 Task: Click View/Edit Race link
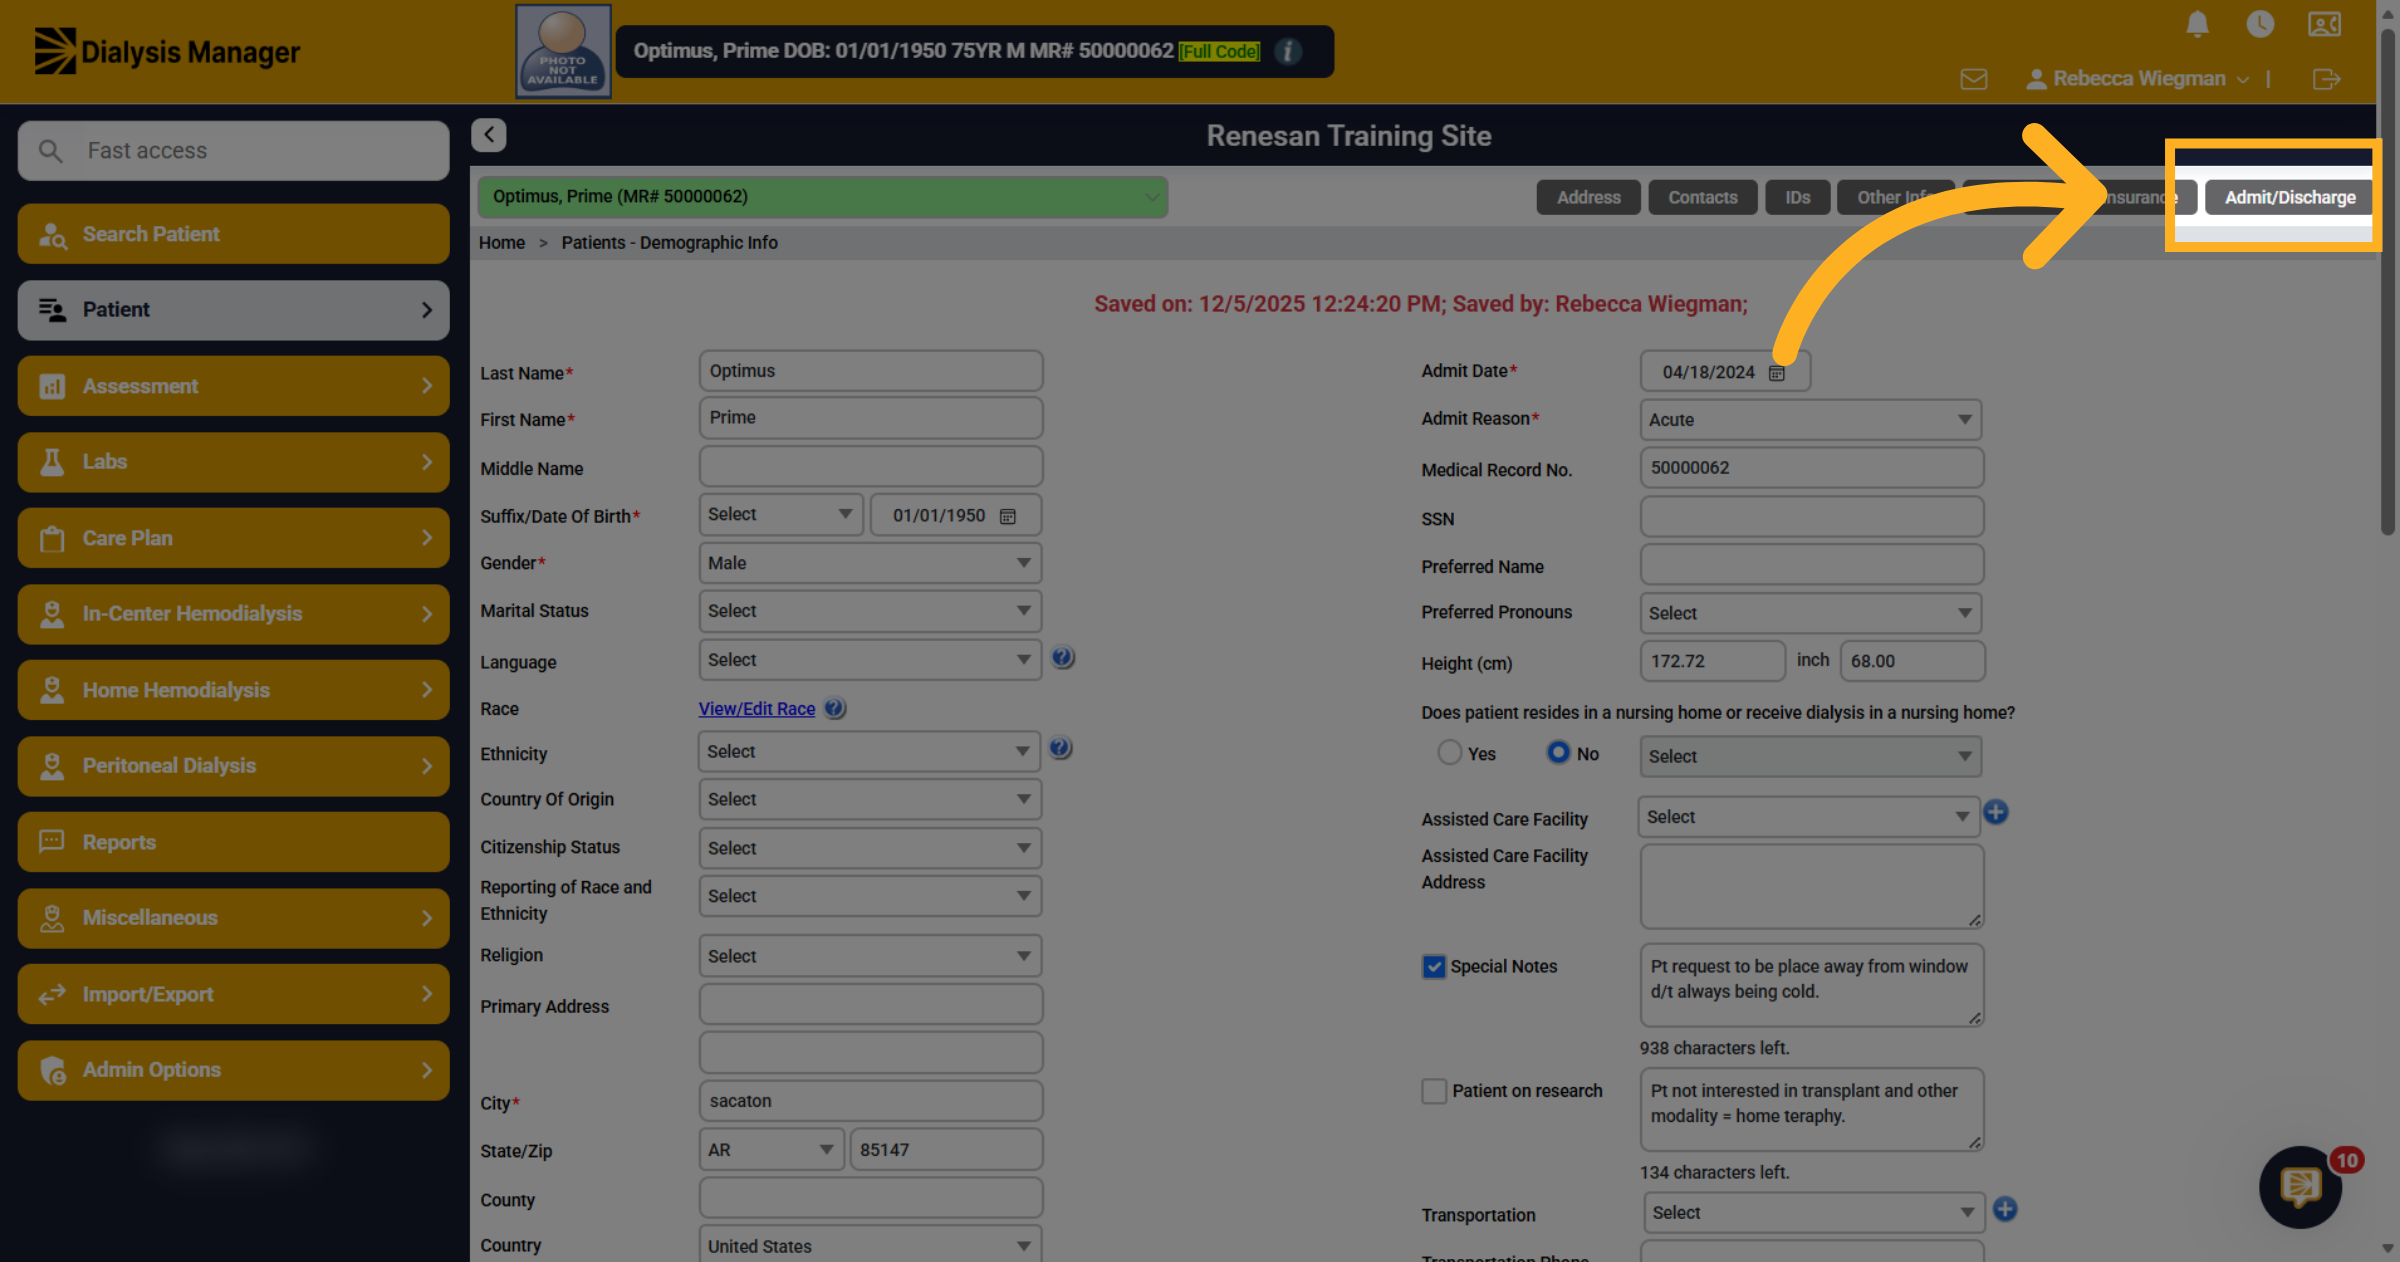click(x=757, y=709)
